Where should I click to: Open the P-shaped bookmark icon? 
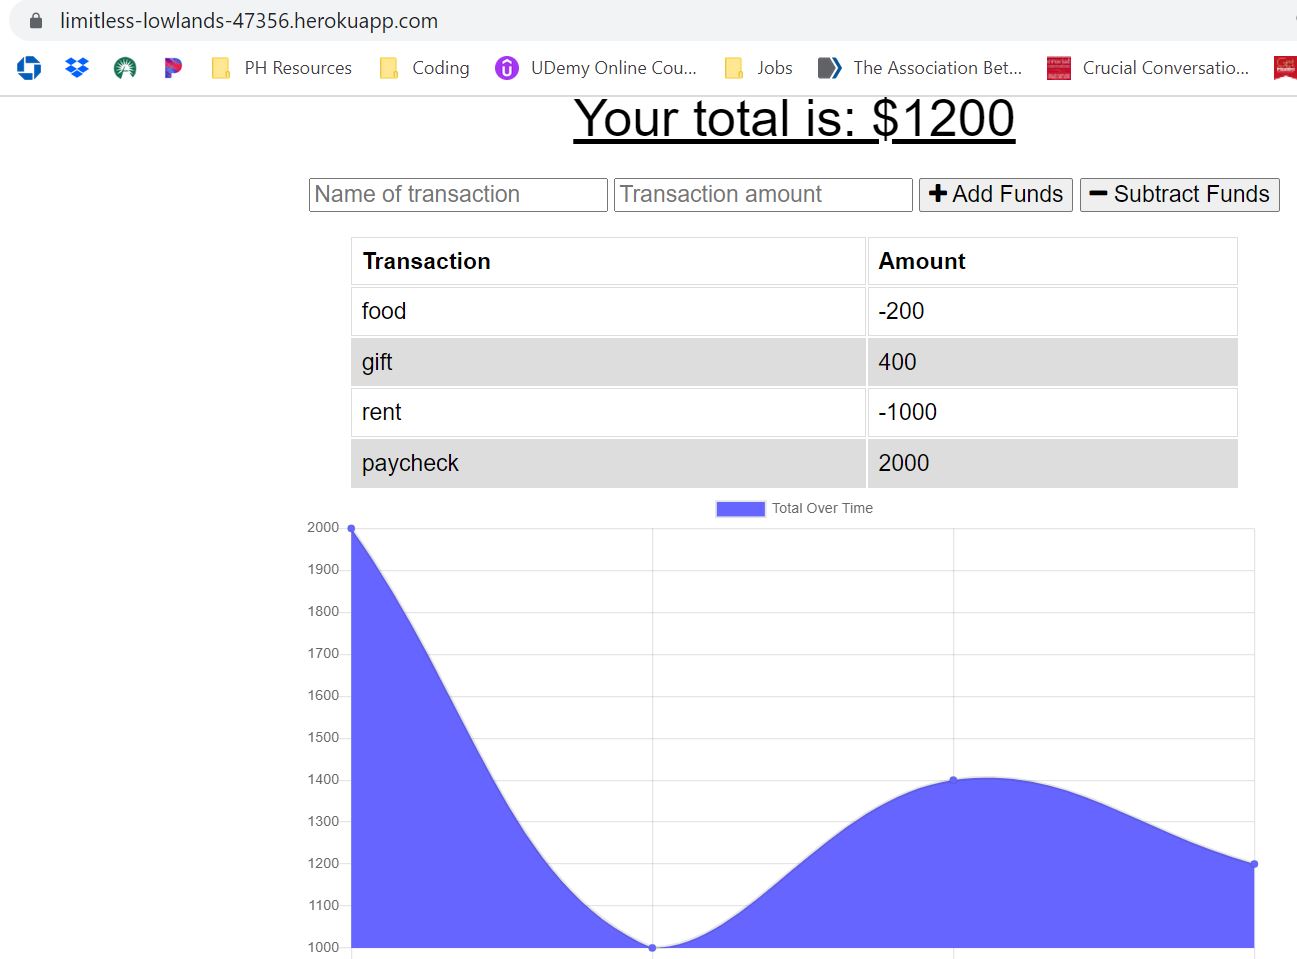point(173,68)
